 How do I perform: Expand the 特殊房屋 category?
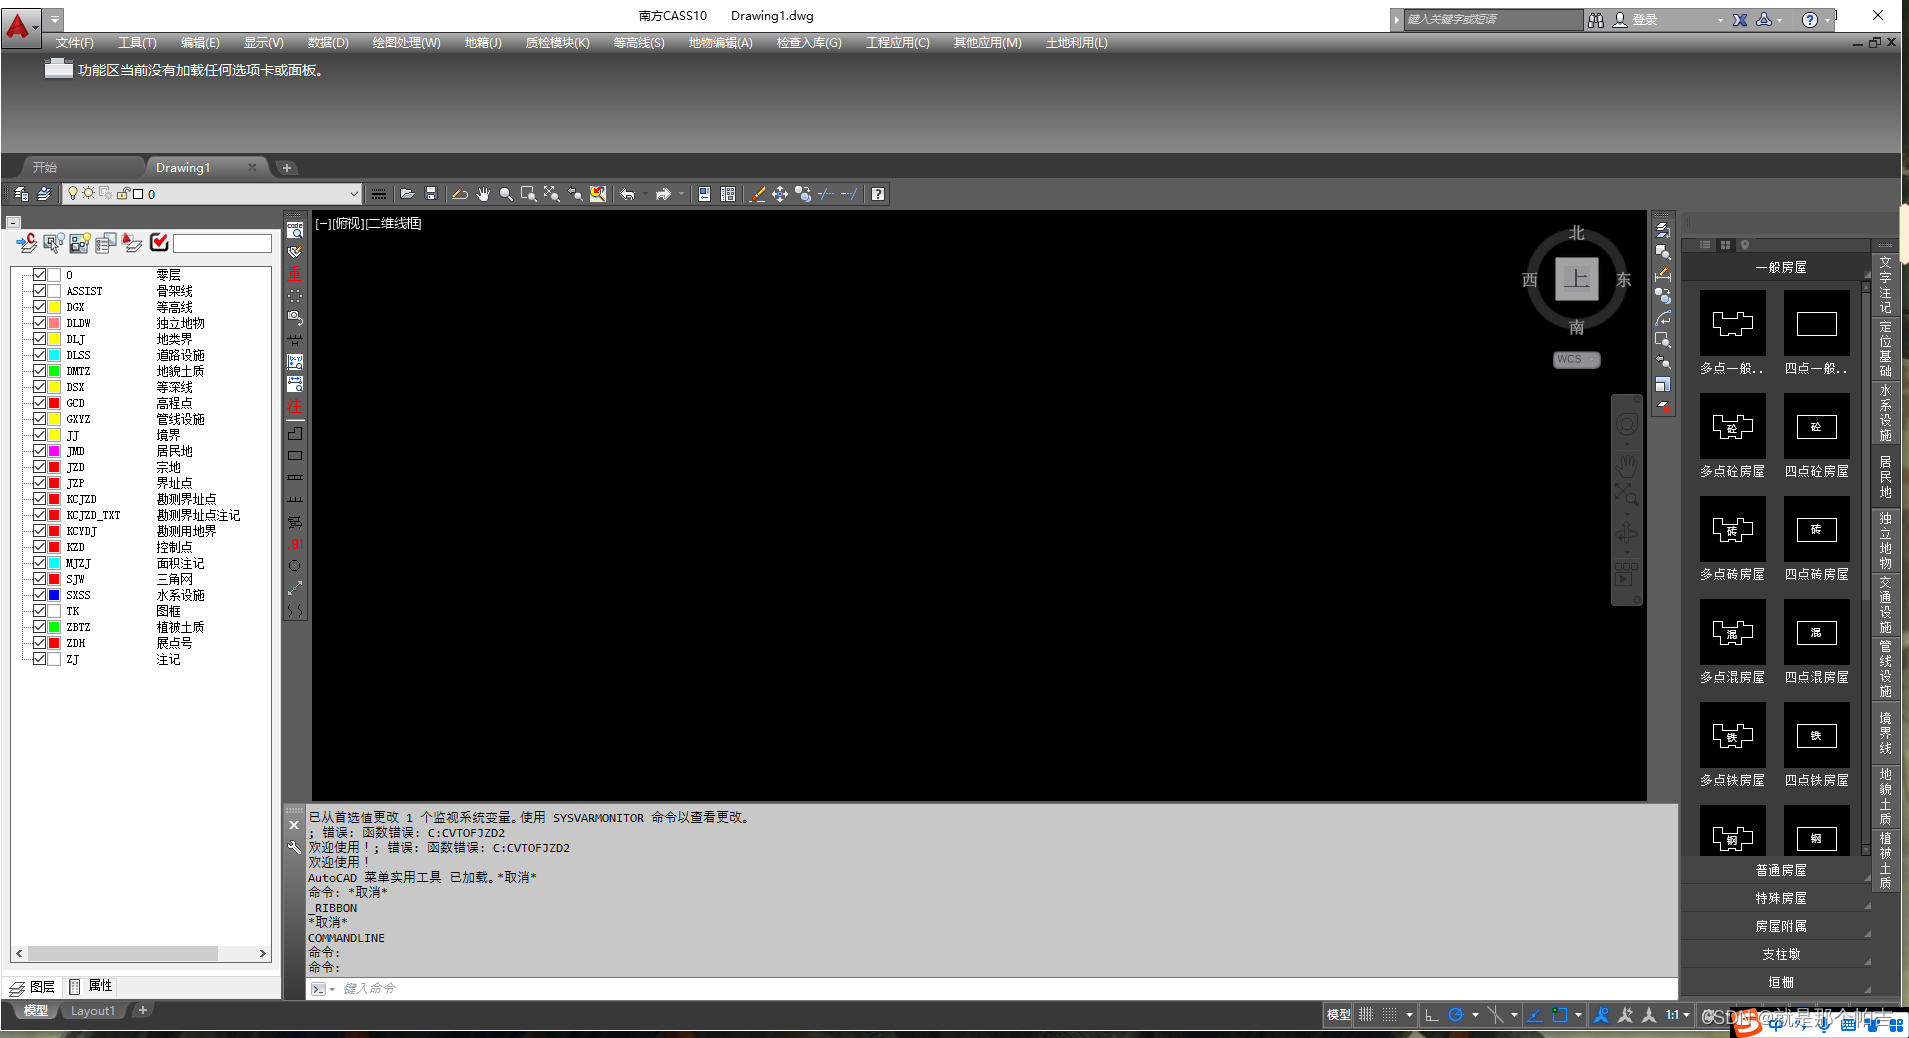(1780, 898)
